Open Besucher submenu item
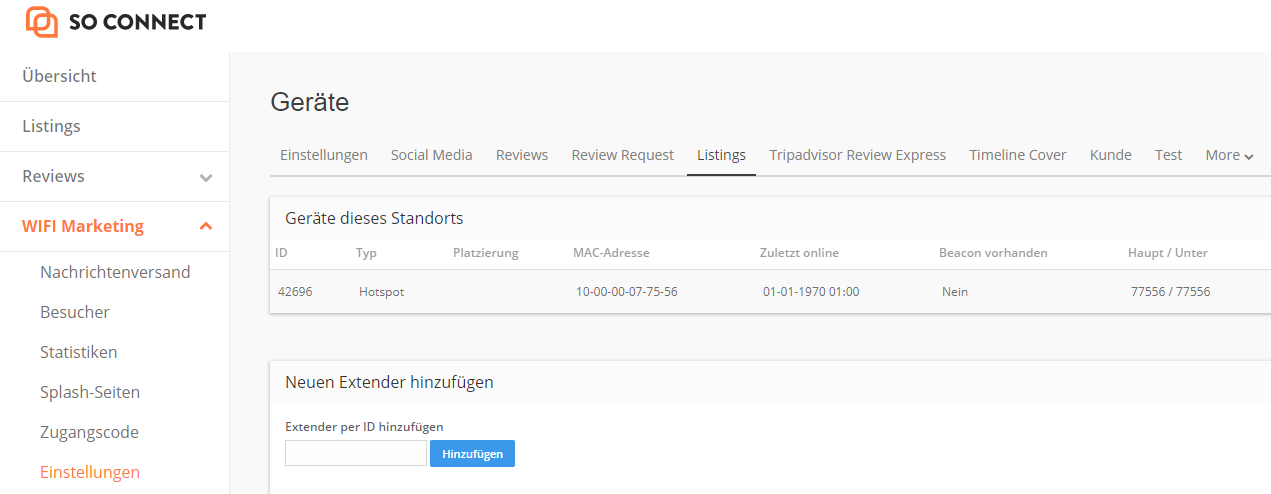 (x=75, y=312)
